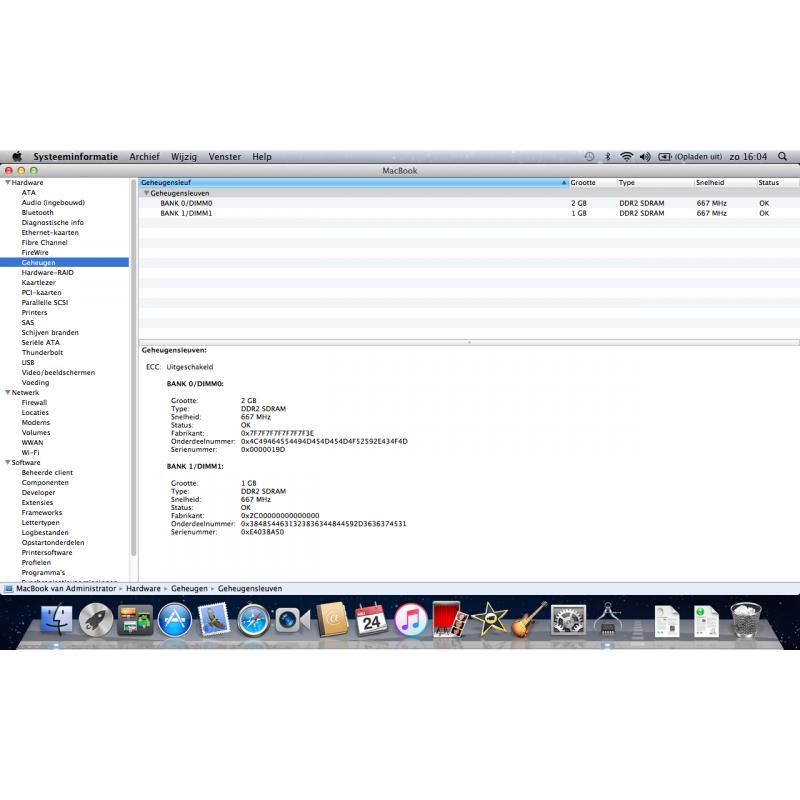Open GarageBand guitar icon in Dock

click(x=529, y=619)
